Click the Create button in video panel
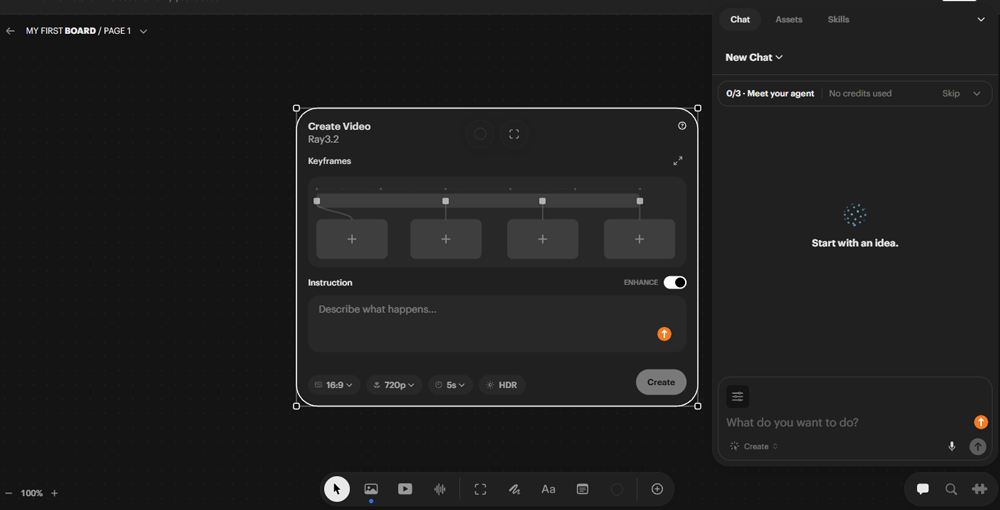 [x=661, y=382]
